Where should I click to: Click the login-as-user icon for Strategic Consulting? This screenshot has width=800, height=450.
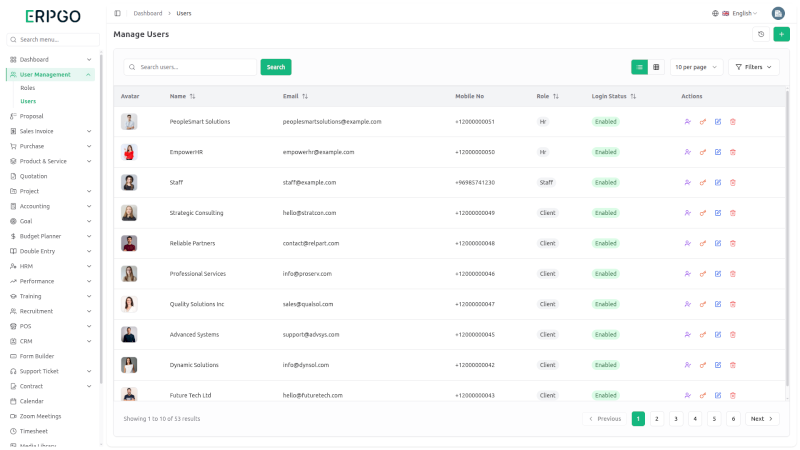pyautogui.click(x=688, y=213)
